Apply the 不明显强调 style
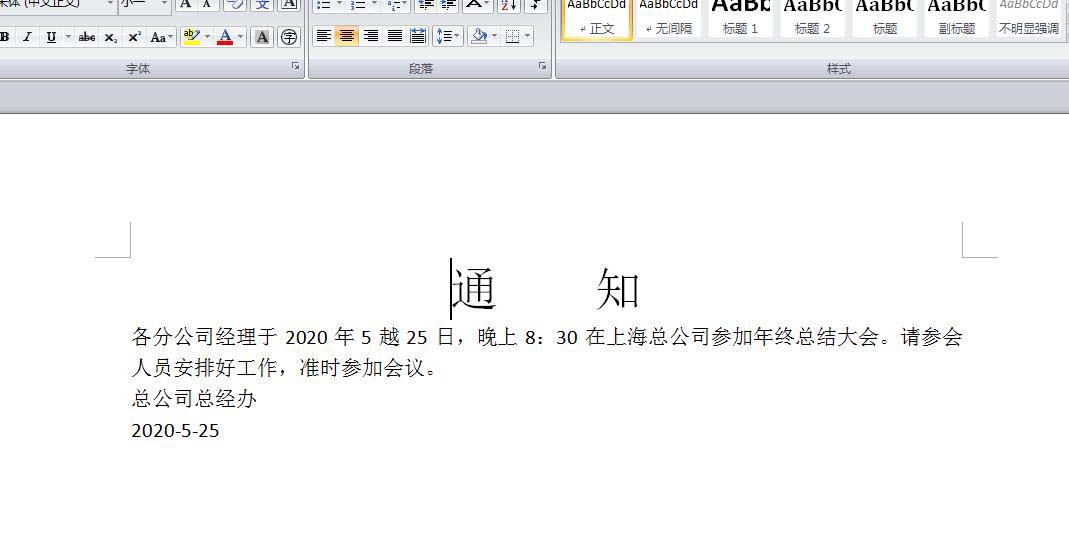1069x547 pixels. click(1029, 18)
